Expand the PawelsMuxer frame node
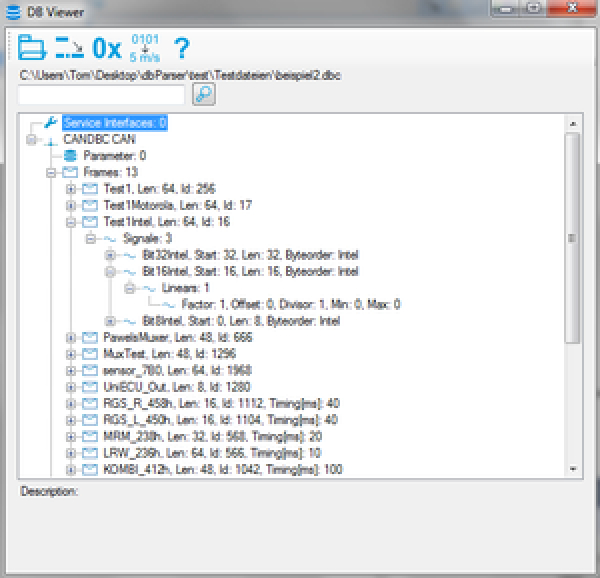The image size is (600, 578). 71,338
